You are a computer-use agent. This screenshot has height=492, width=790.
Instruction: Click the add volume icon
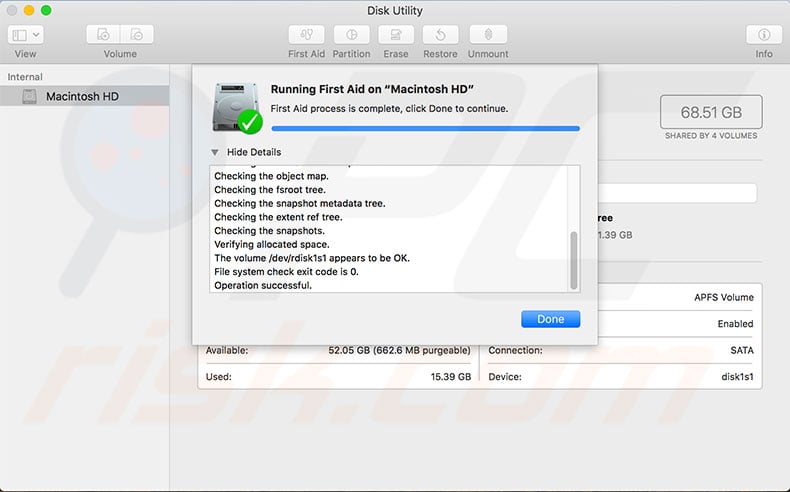point(103,34)
